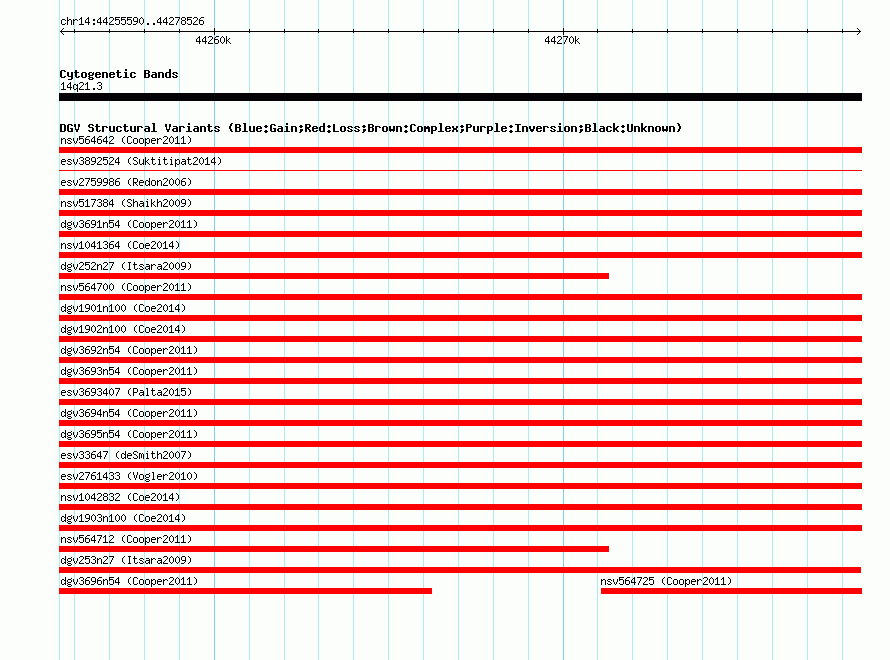
Task: Open dgv253n27 (Itsara2009) variant
Action: point(126,560)
